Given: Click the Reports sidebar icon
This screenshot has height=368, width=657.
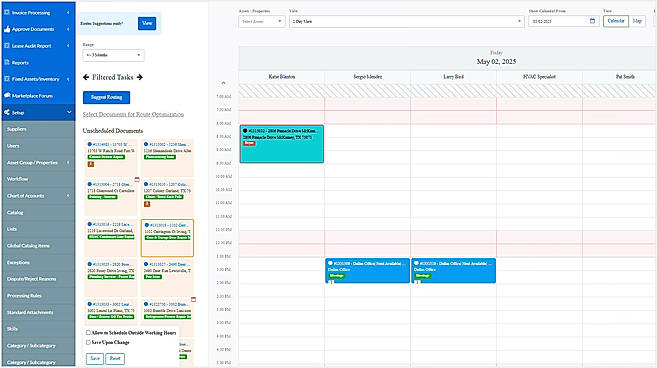Looking at the screenshot, I should coord(7,62).
